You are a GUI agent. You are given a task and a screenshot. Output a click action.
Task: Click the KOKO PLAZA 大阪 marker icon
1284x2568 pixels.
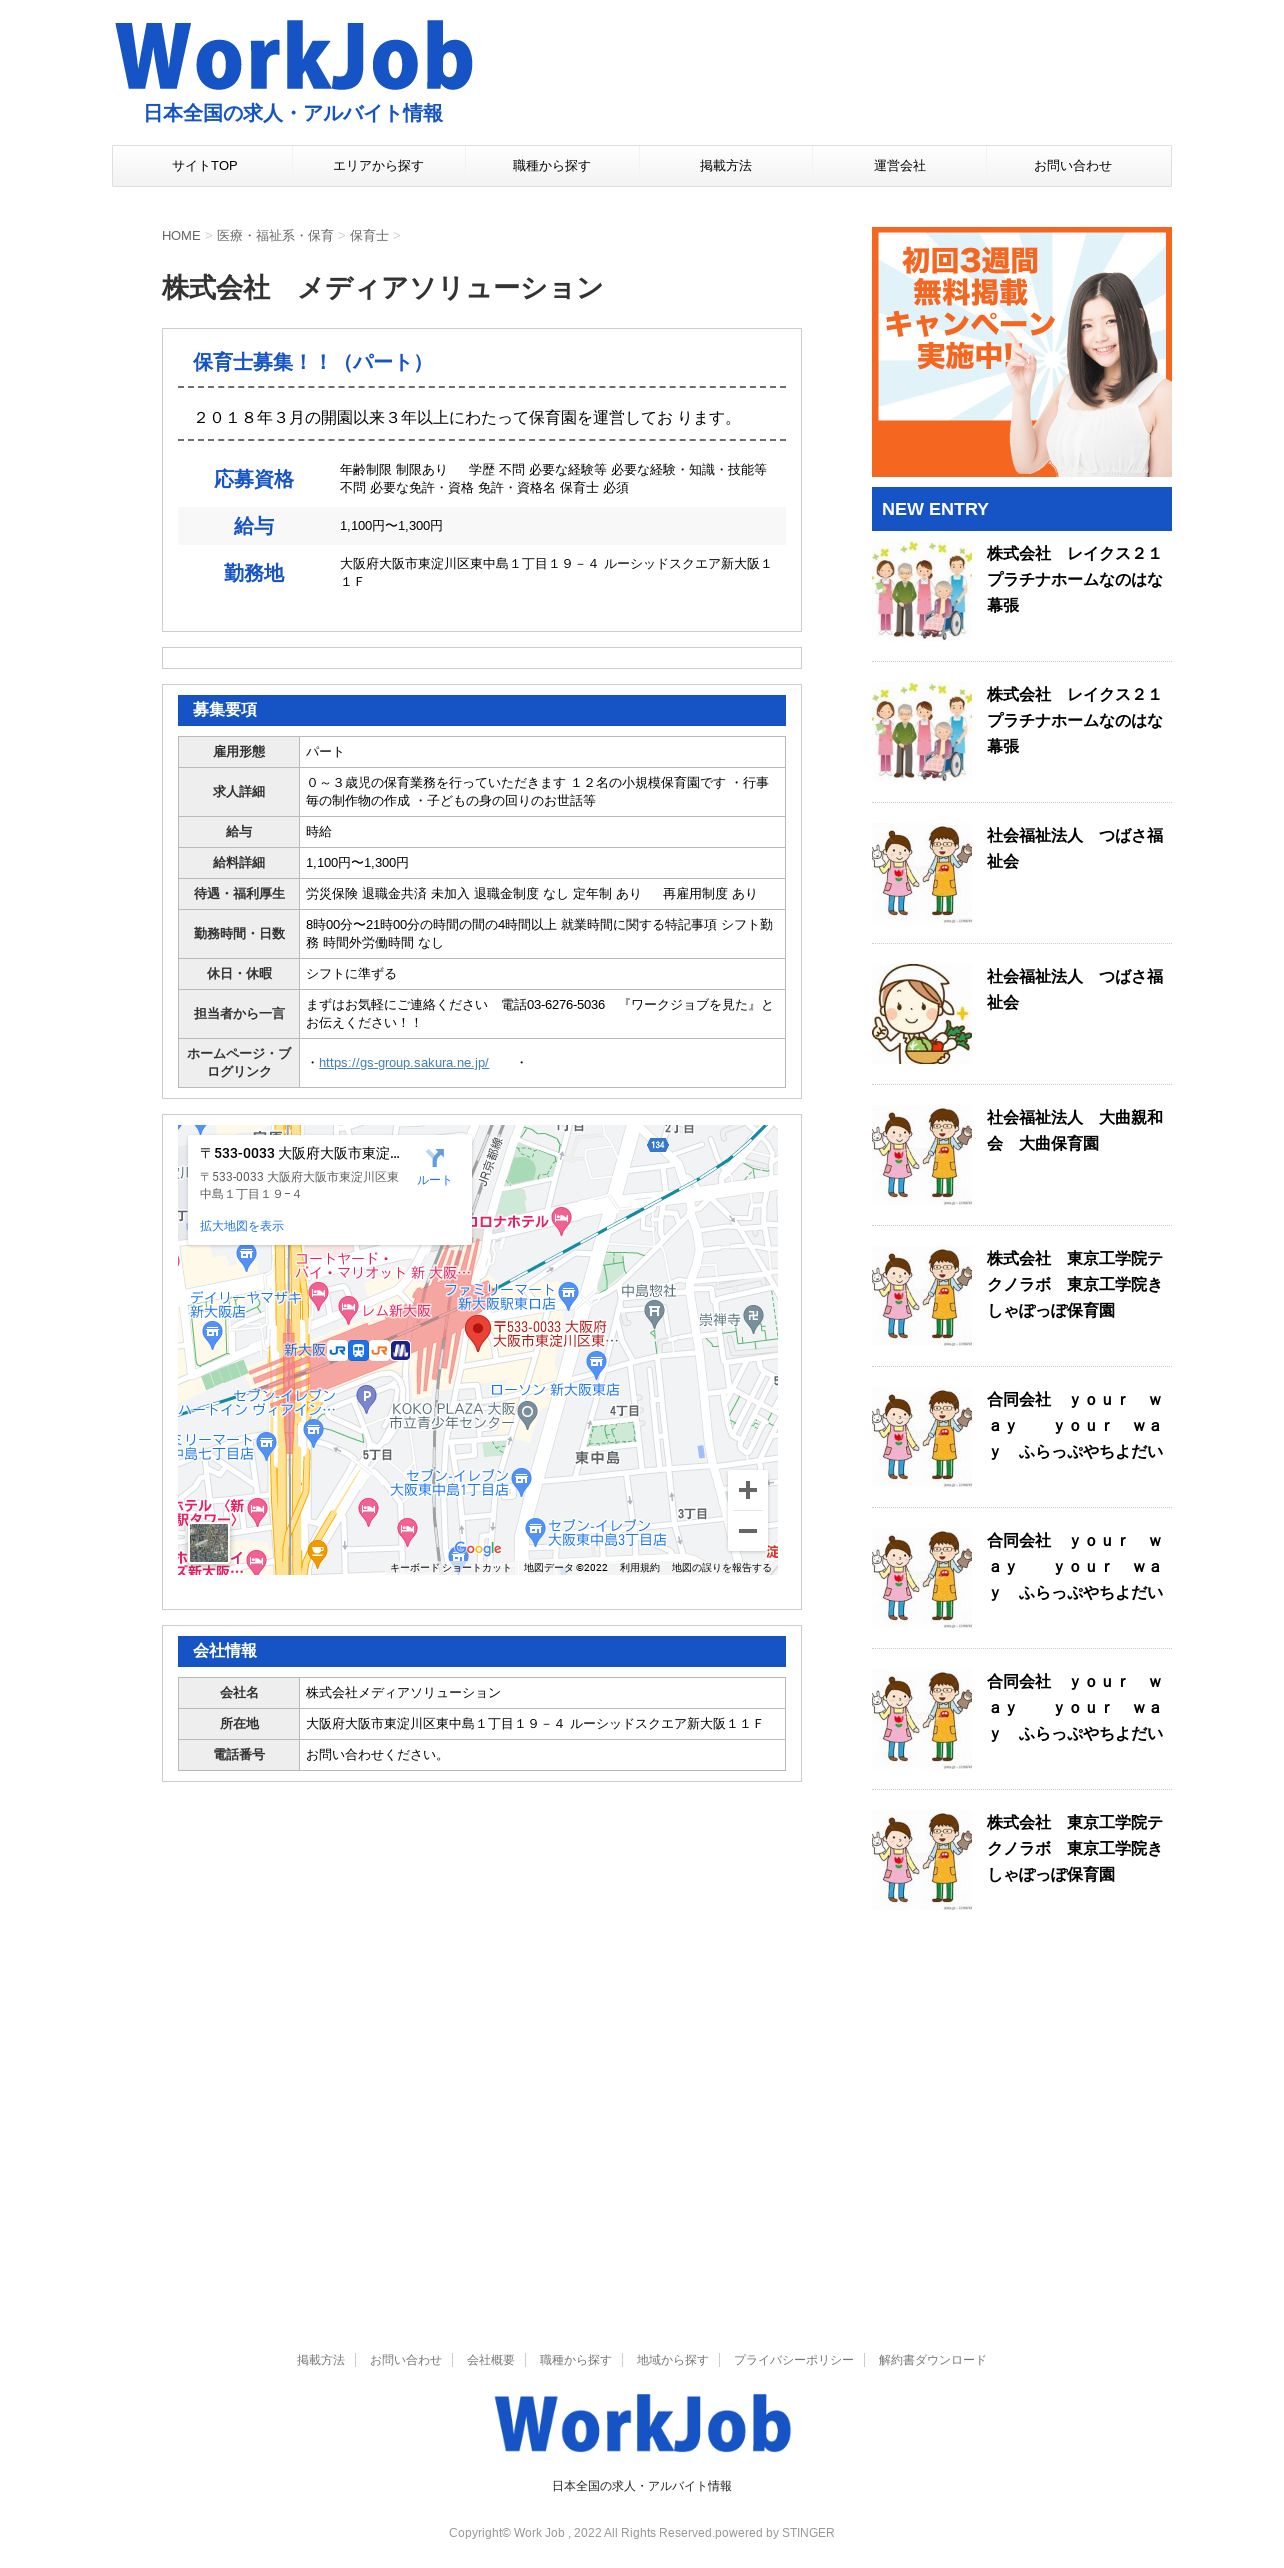click(528, 1413)
